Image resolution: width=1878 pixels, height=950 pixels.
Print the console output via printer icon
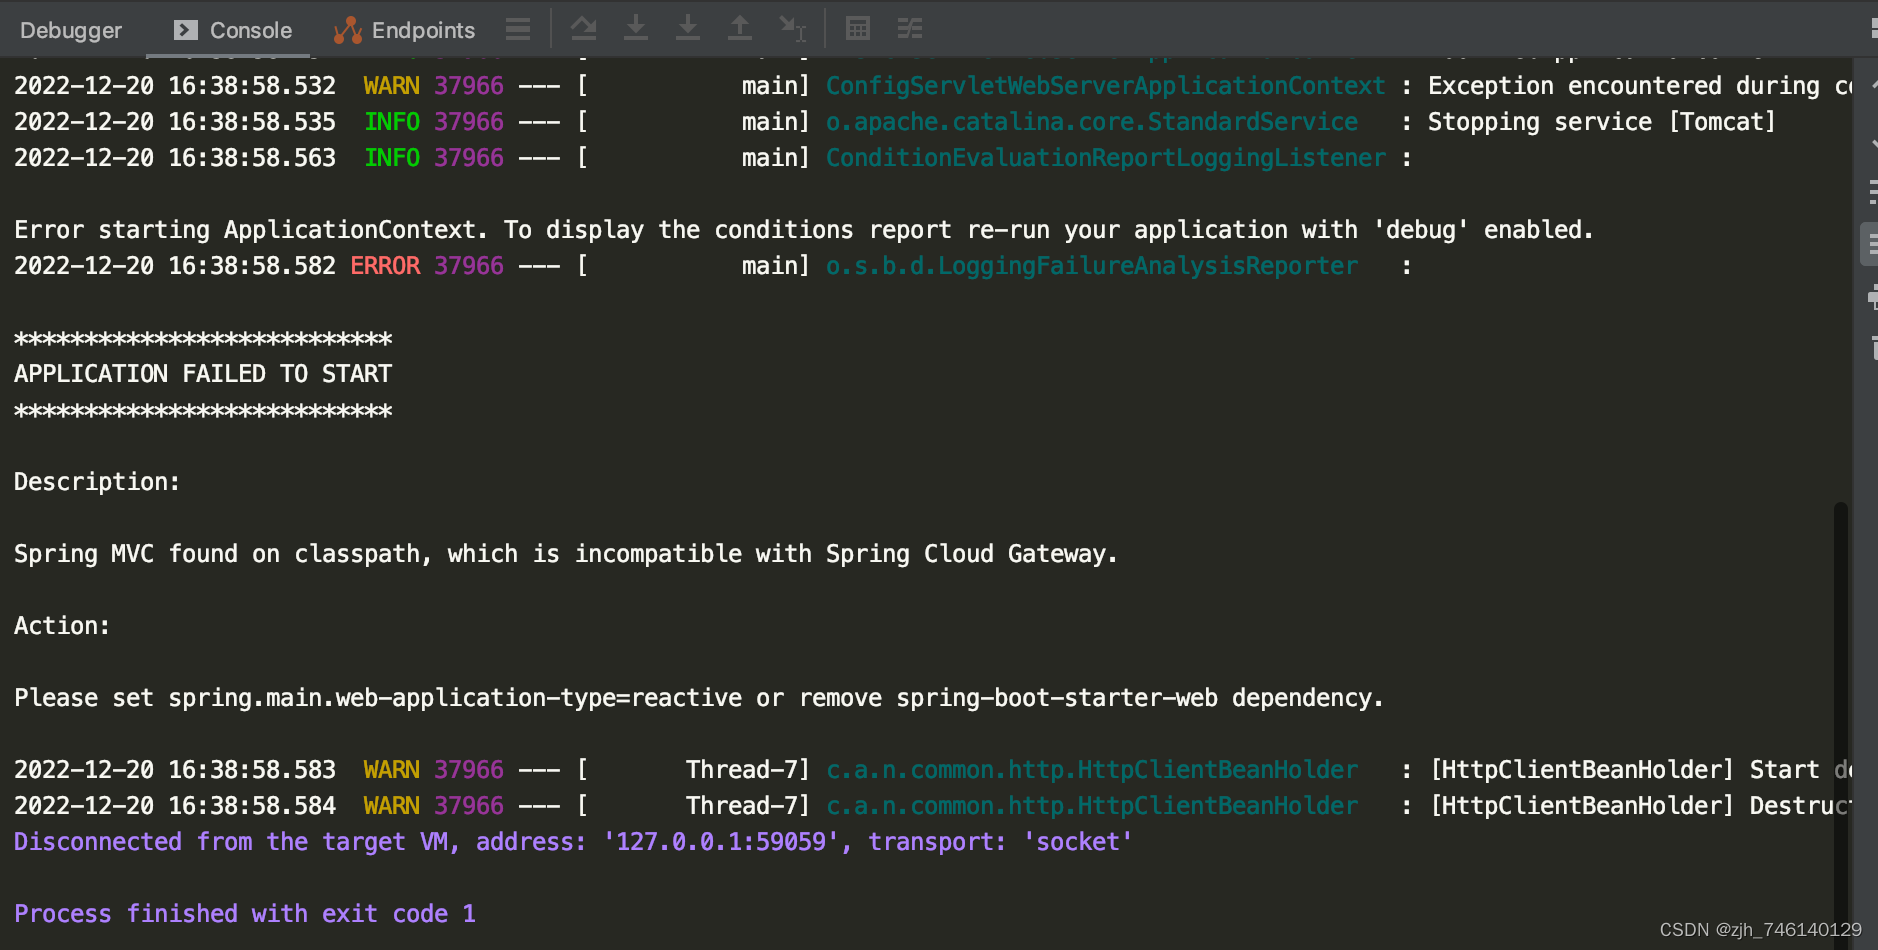coord(1872,297)
